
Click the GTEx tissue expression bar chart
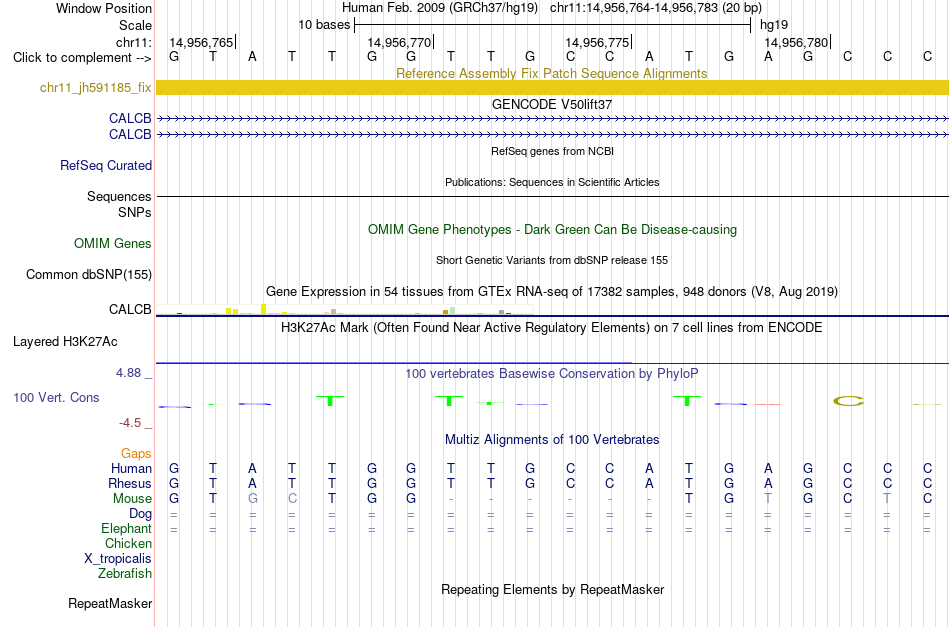coord(345,310)
